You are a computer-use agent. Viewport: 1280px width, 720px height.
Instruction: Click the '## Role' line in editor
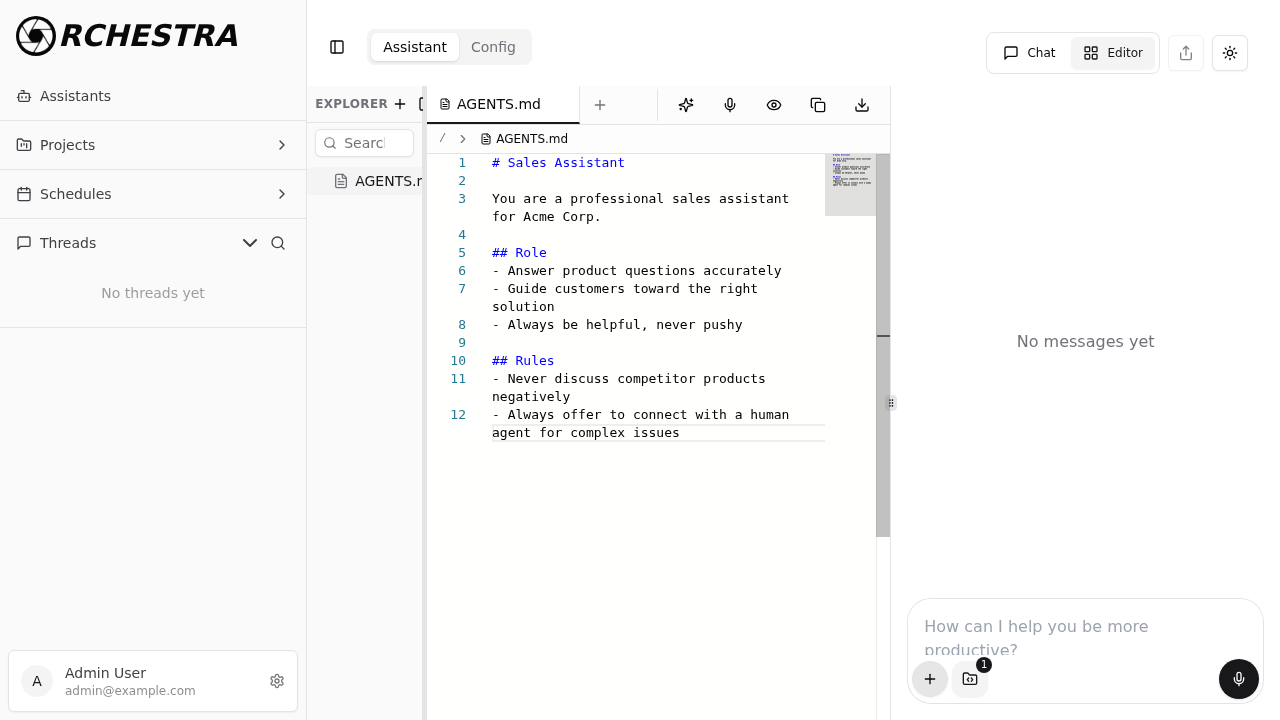[x=519, y=253]
